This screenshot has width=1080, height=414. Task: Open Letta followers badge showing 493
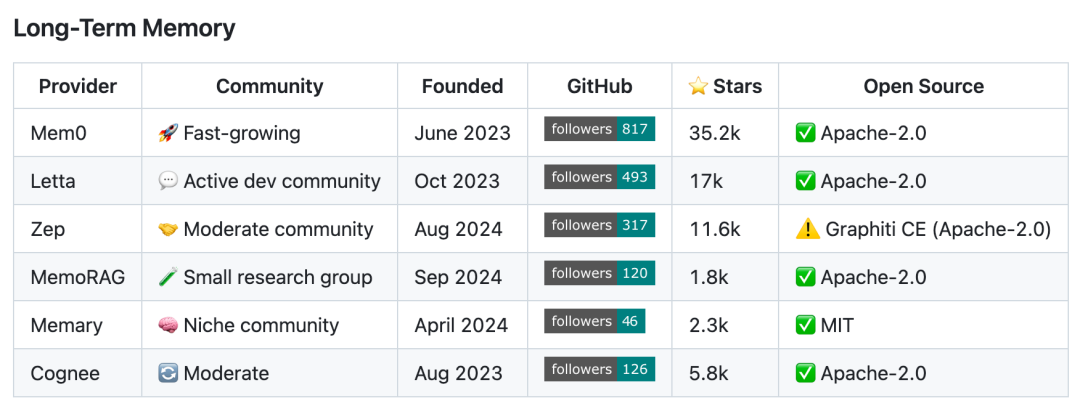click(x=599, y=177)
